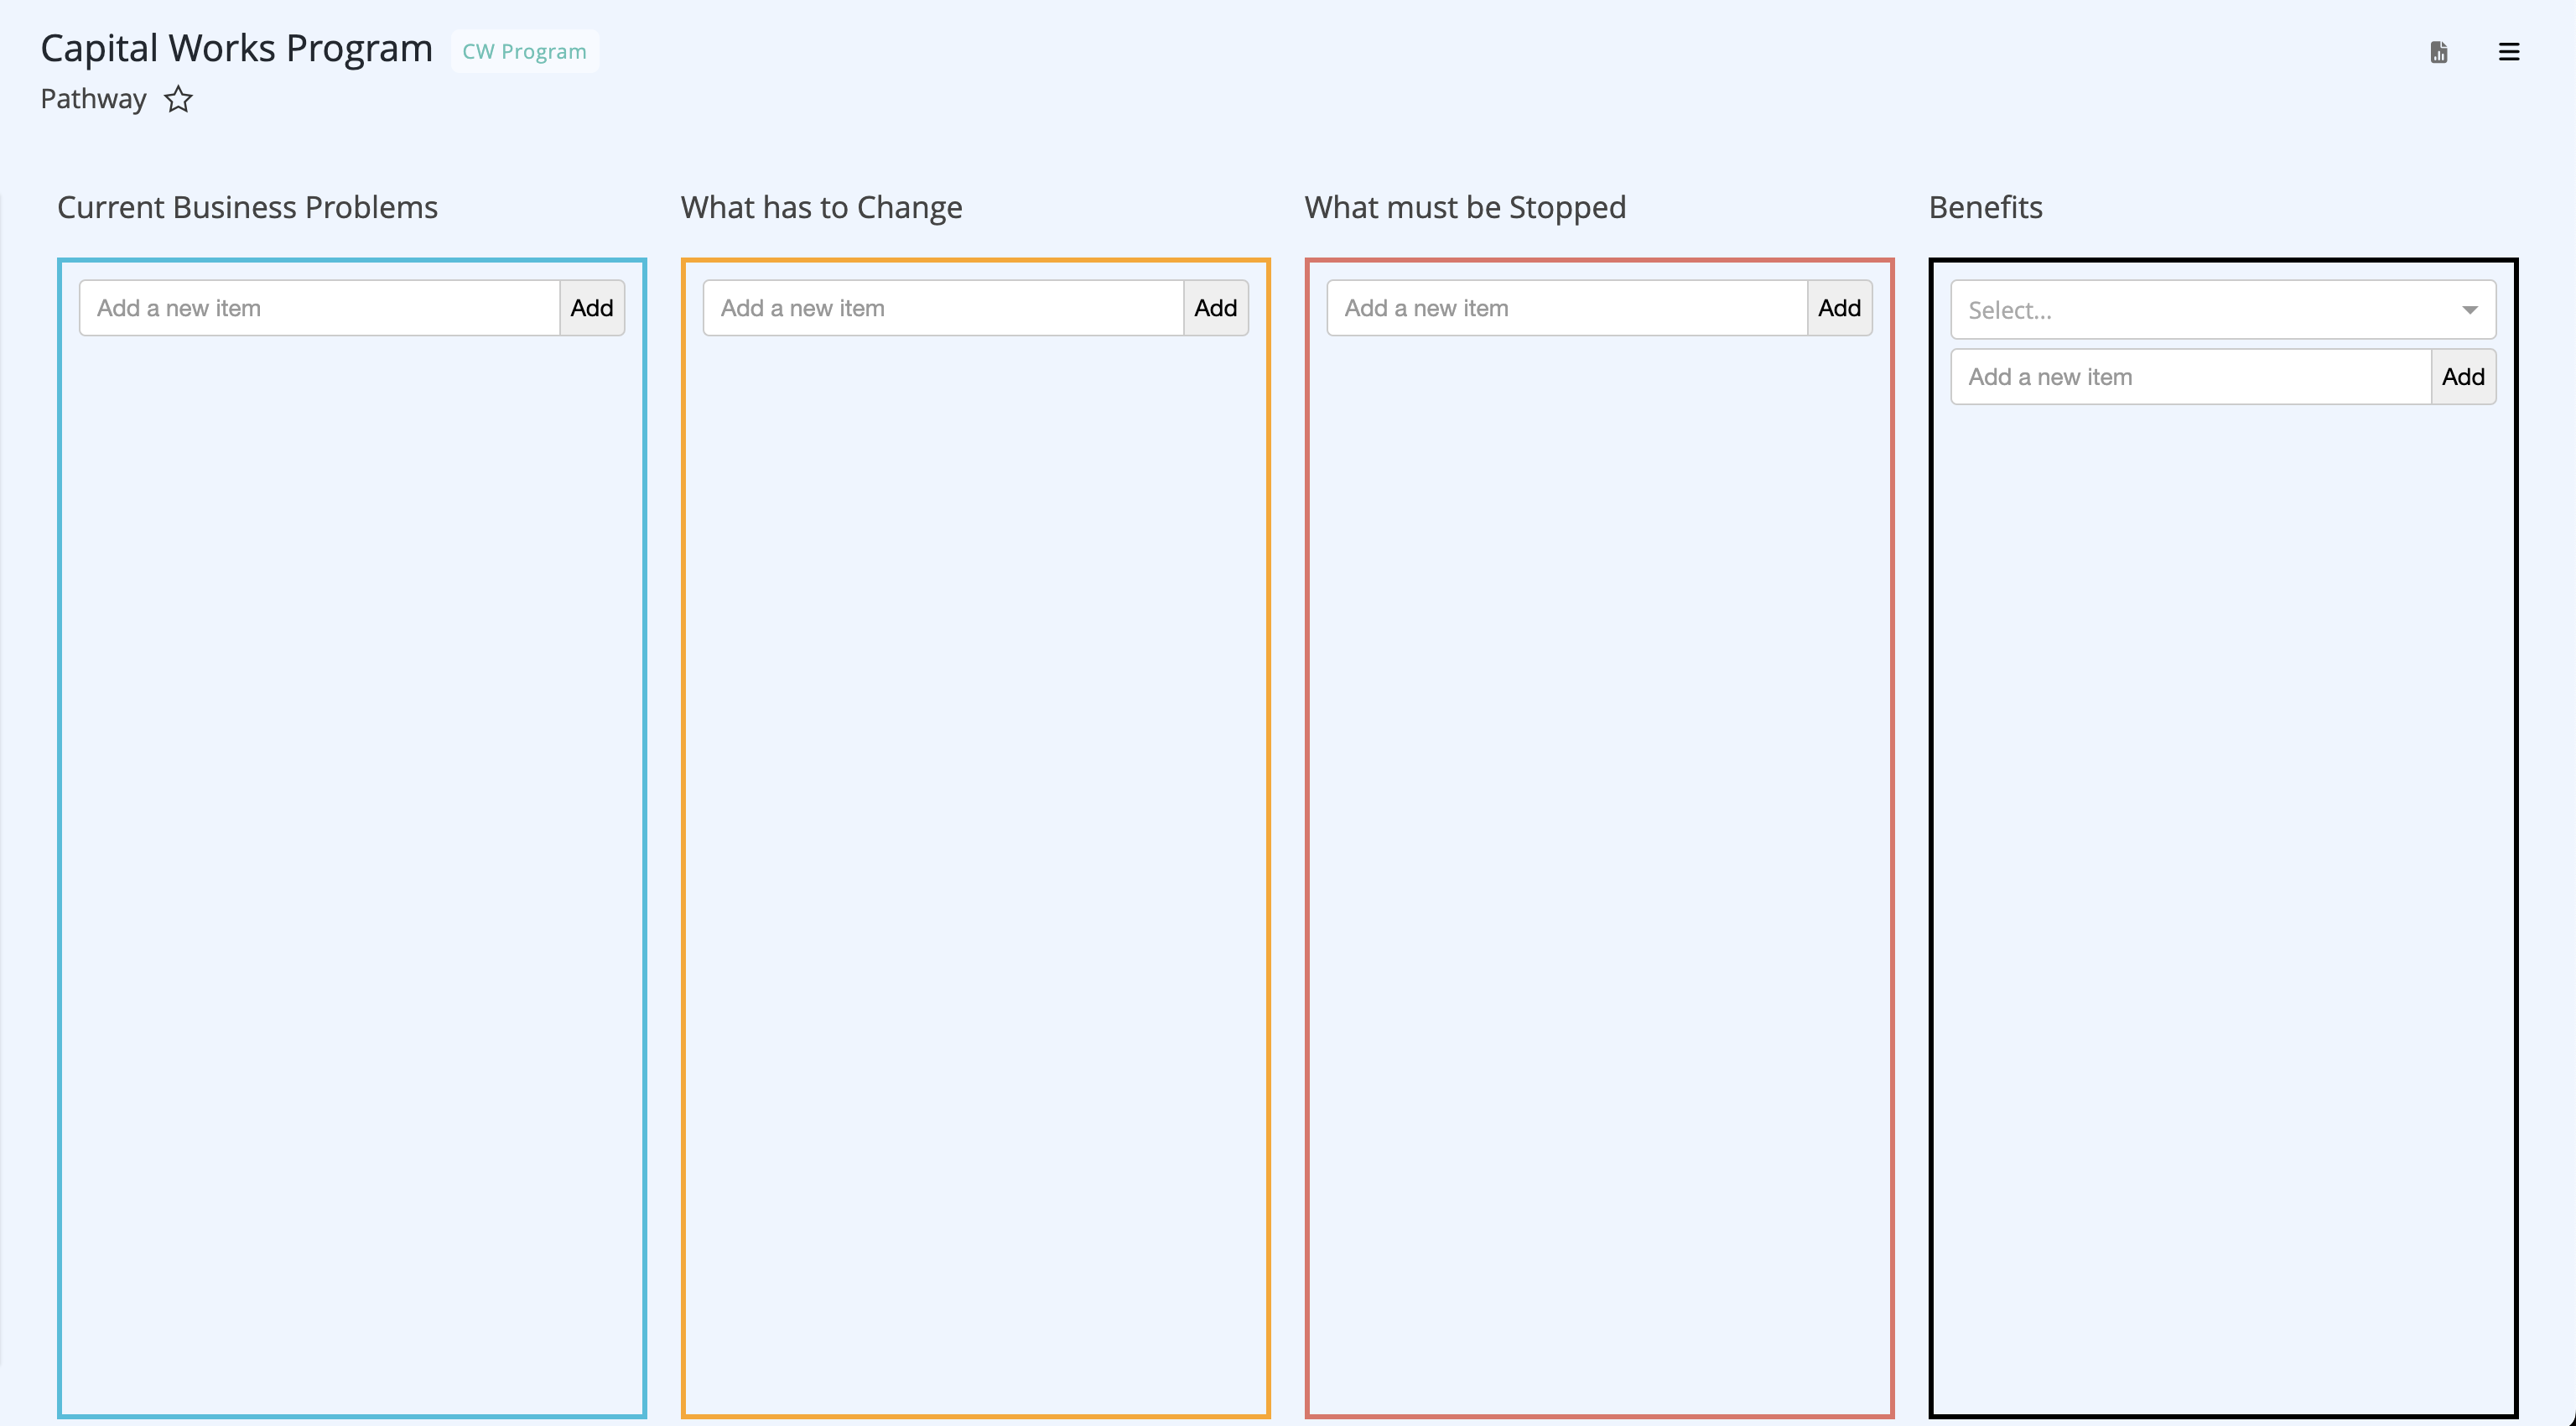The height and width of the screenshot is (1426, 2576).
Task: Click the What has to Change heading
Action: tap(822, 207)
